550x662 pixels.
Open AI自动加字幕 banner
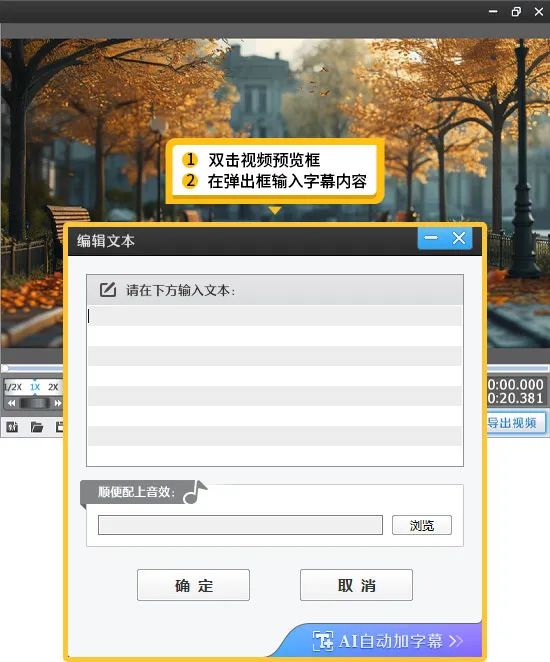(387, 641)
